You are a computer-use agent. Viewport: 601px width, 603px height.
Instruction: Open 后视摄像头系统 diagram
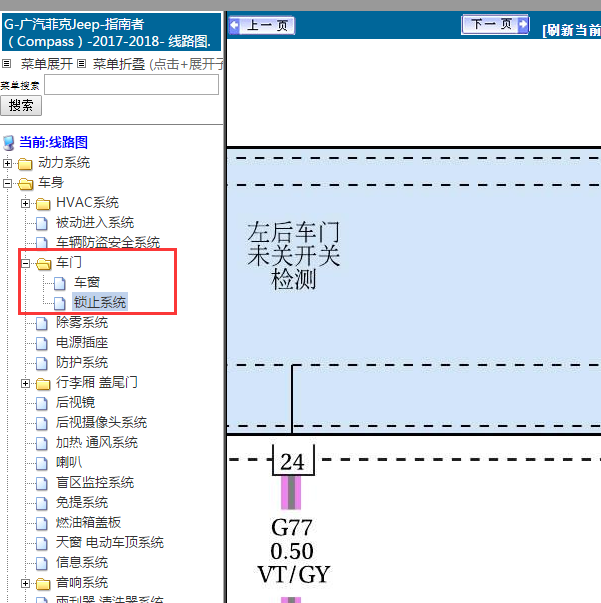coord(102,423)
